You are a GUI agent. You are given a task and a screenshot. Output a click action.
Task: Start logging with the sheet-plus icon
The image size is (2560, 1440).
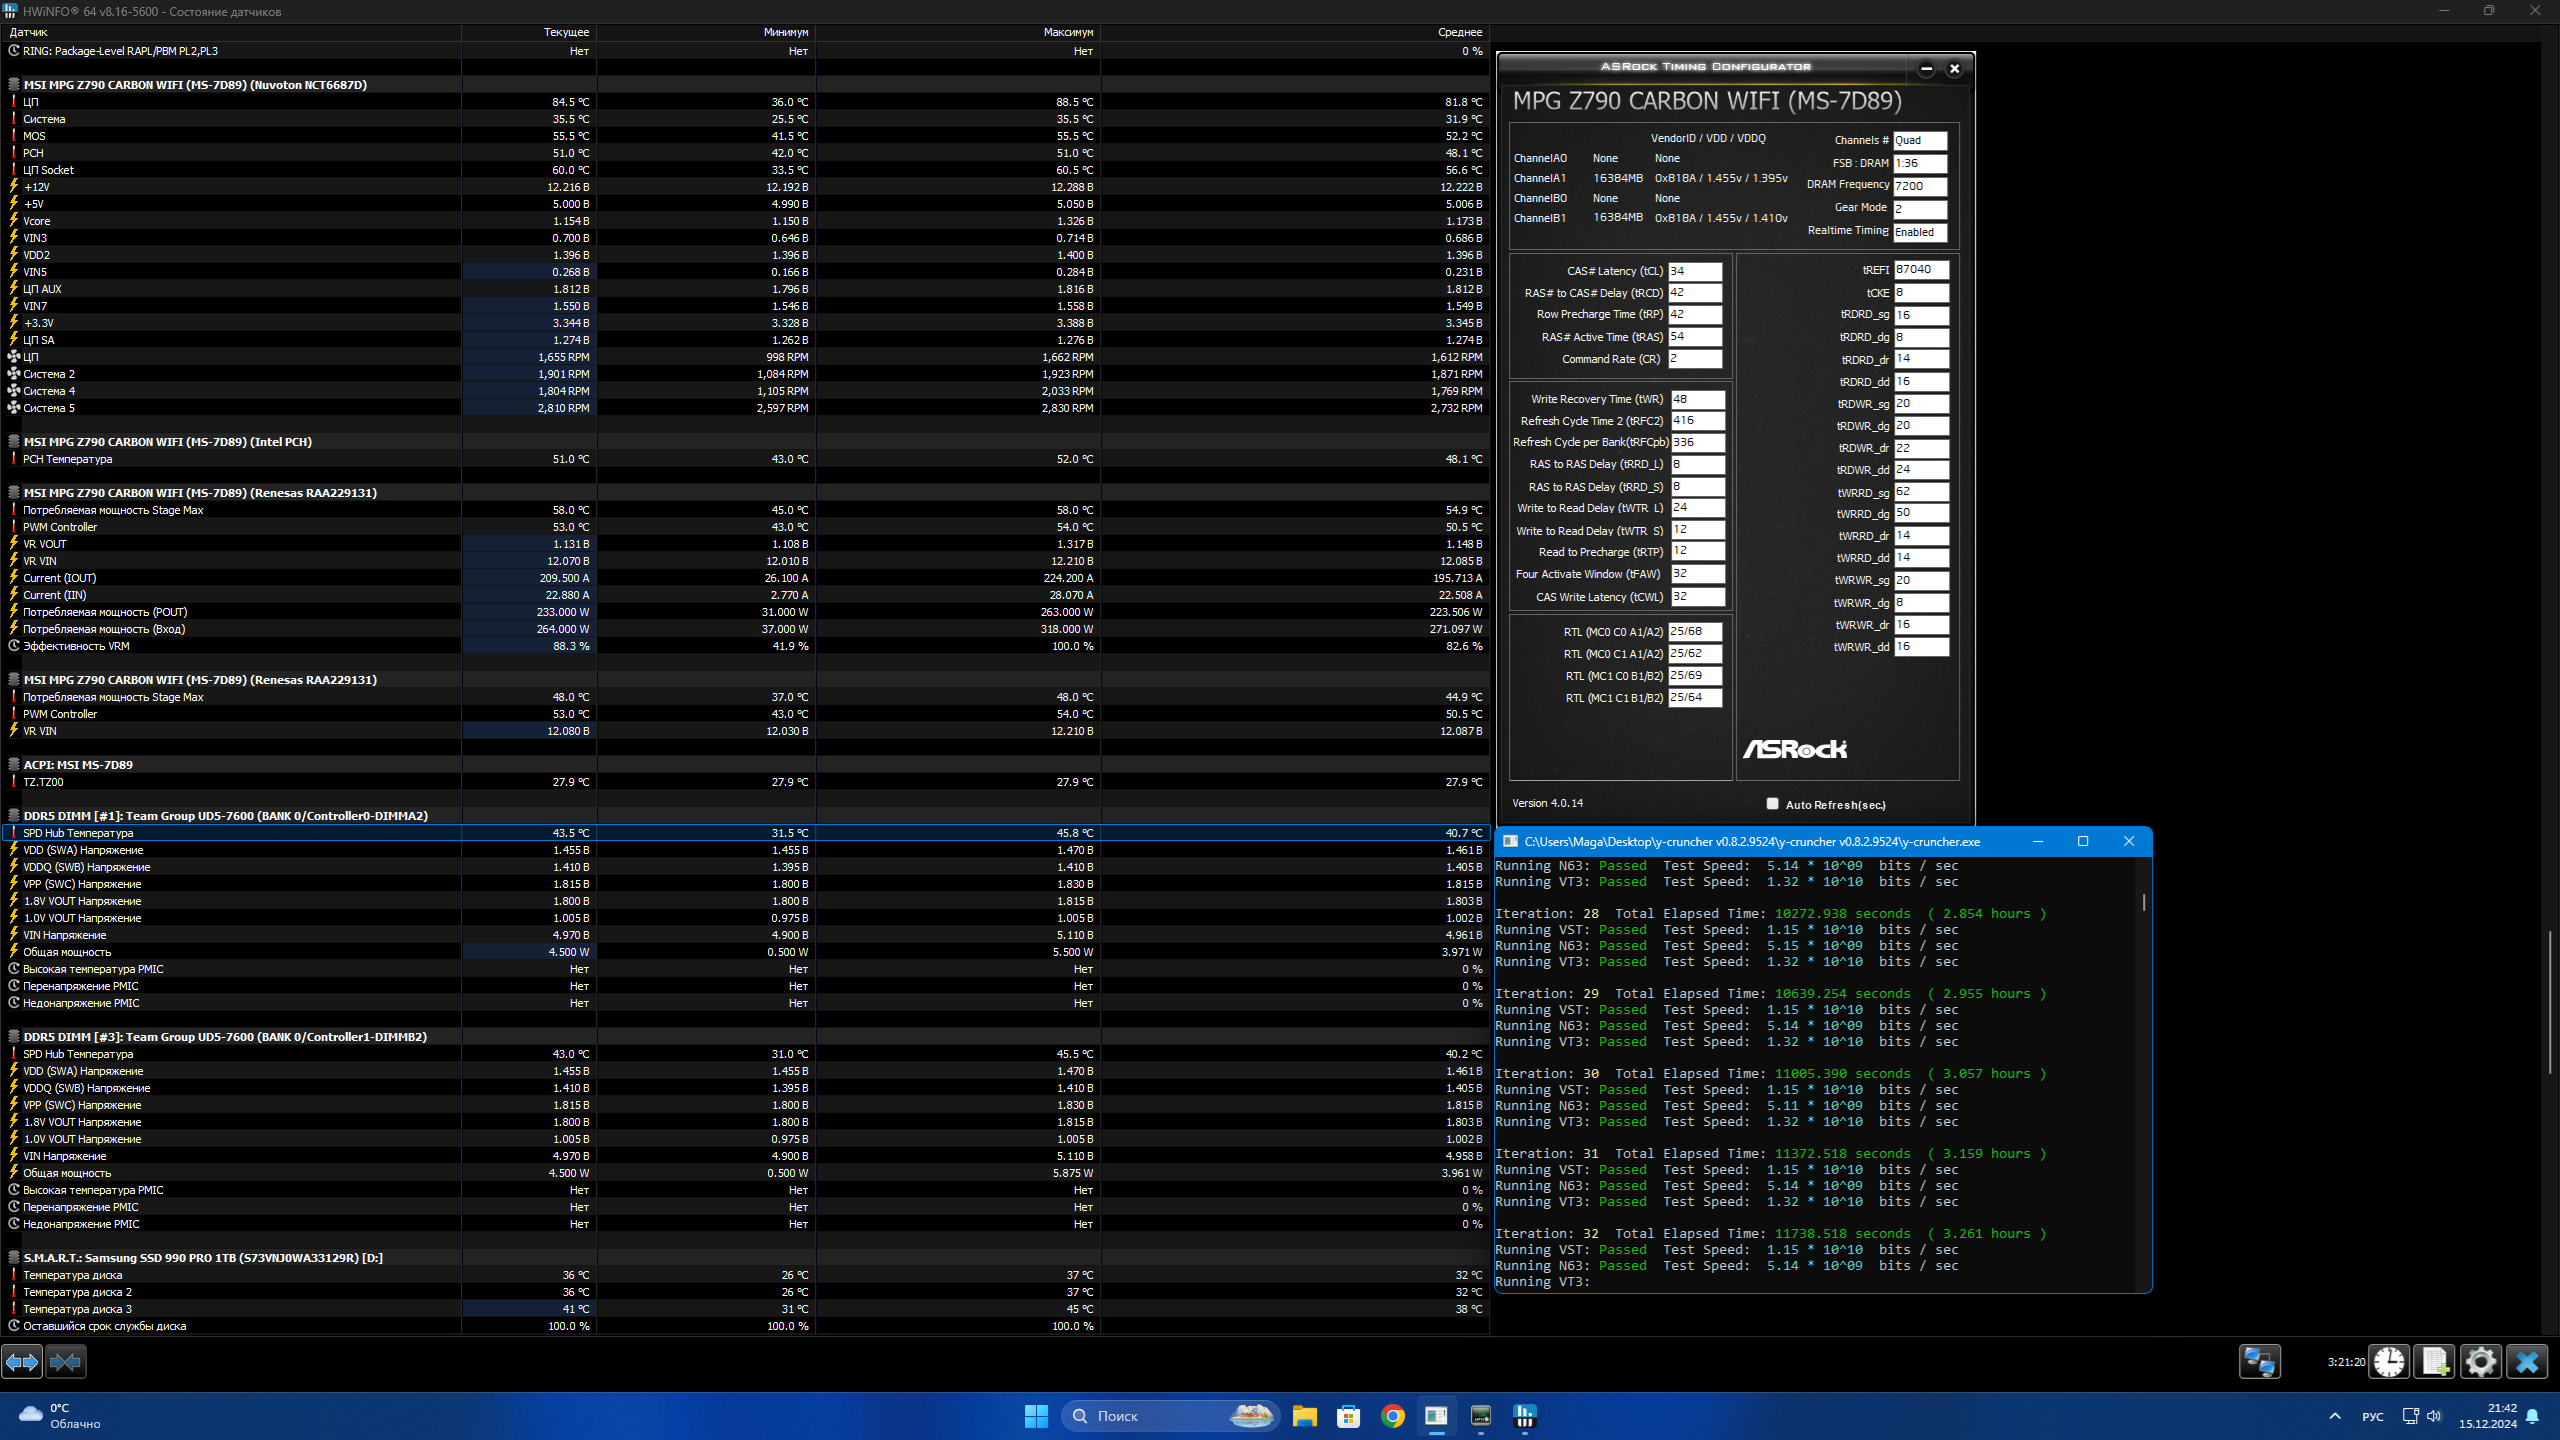tap(2435, 1361)
